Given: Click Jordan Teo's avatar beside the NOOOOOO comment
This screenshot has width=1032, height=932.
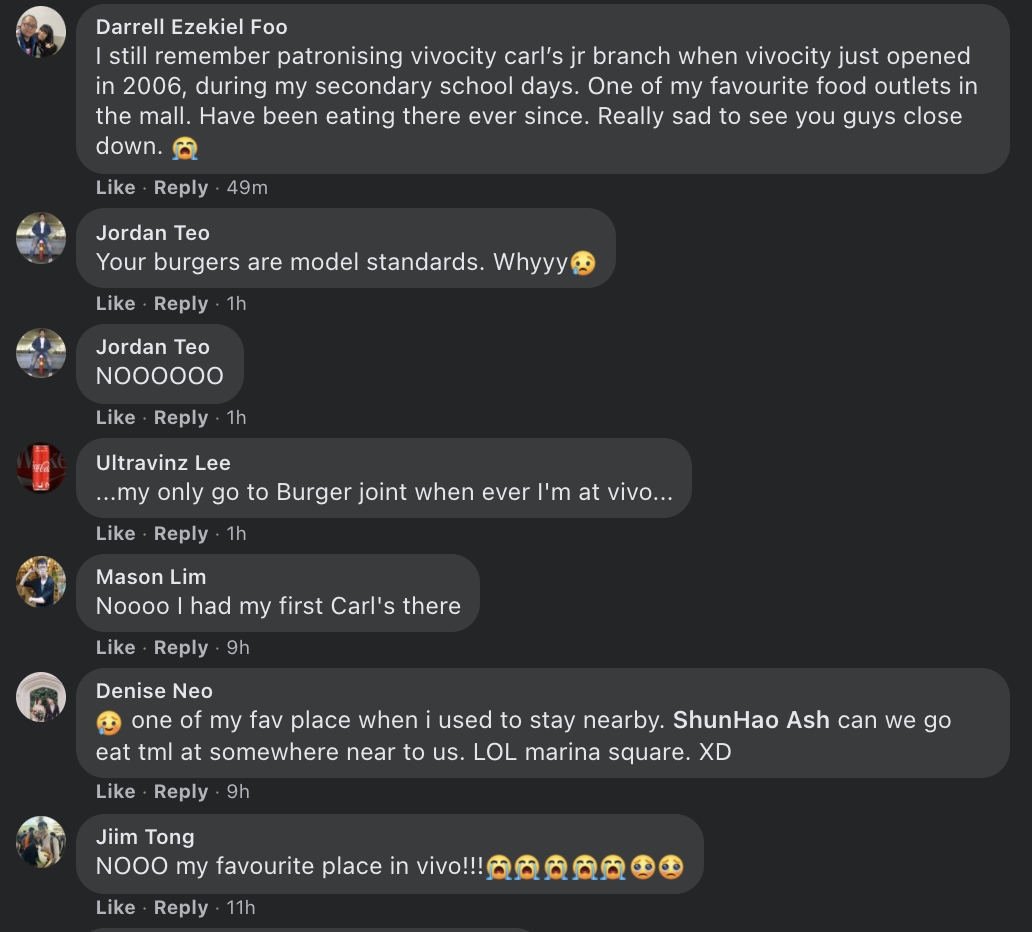Looking at the screenshot, I should (x=41, y=352).
